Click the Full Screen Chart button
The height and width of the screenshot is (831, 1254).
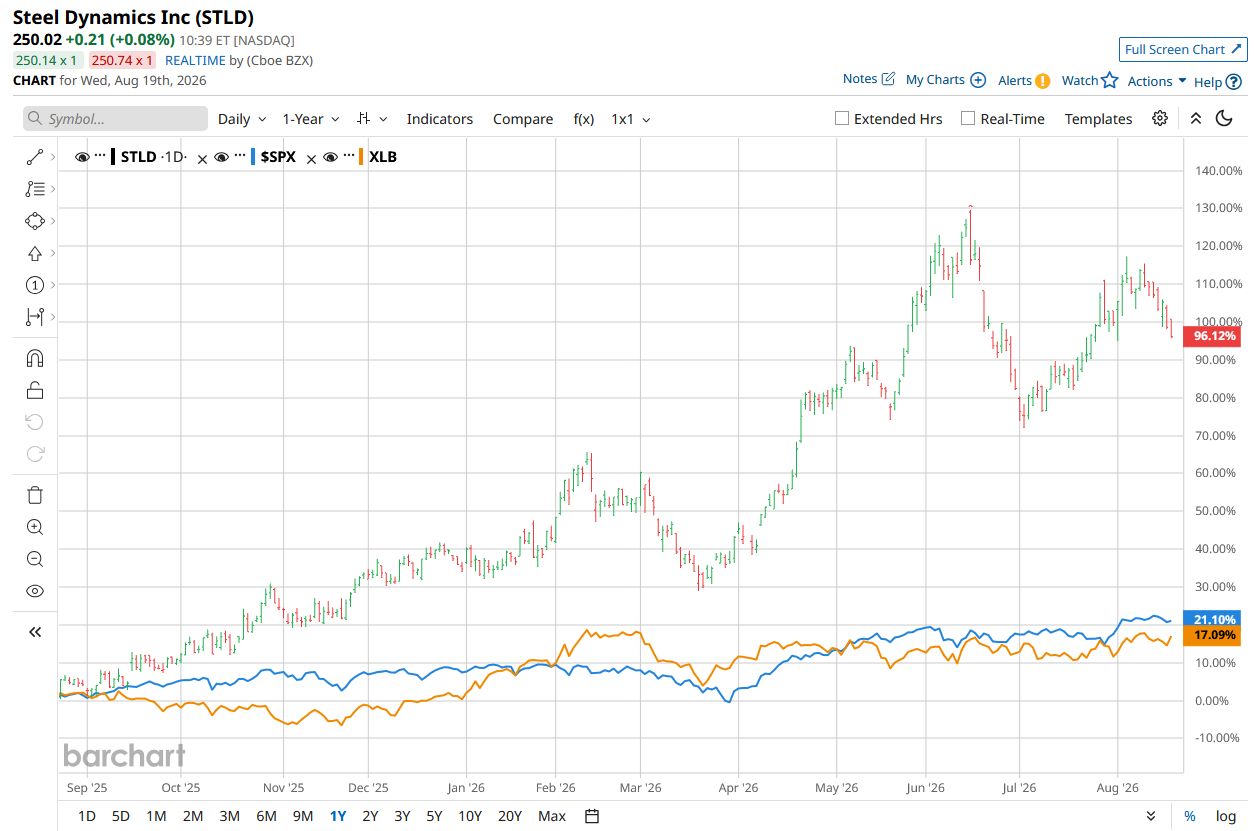[x=1183, y=49]
